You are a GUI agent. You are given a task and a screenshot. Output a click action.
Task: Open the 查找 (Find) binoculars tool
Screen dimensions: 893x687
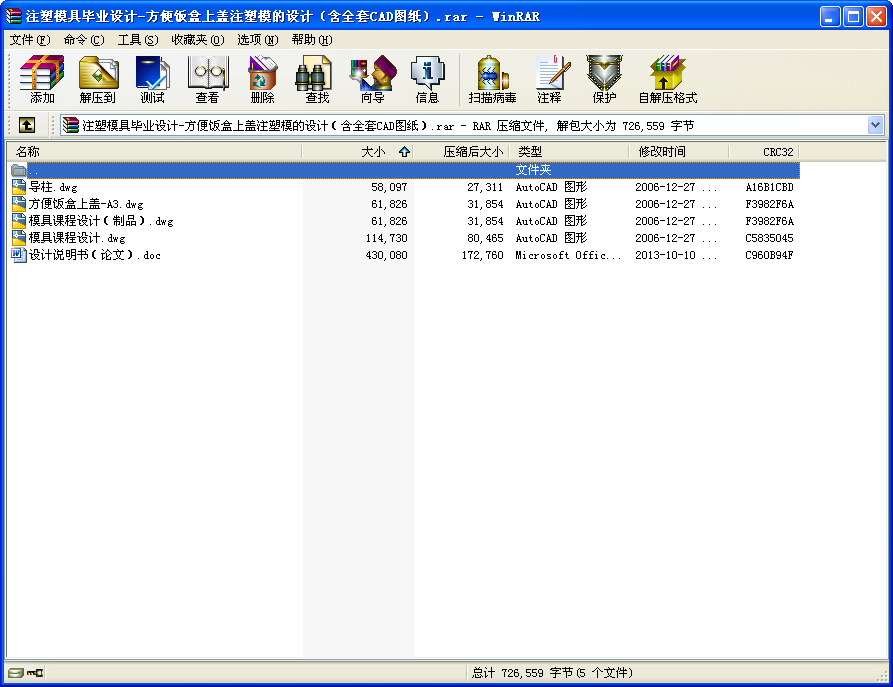[317, 80]
